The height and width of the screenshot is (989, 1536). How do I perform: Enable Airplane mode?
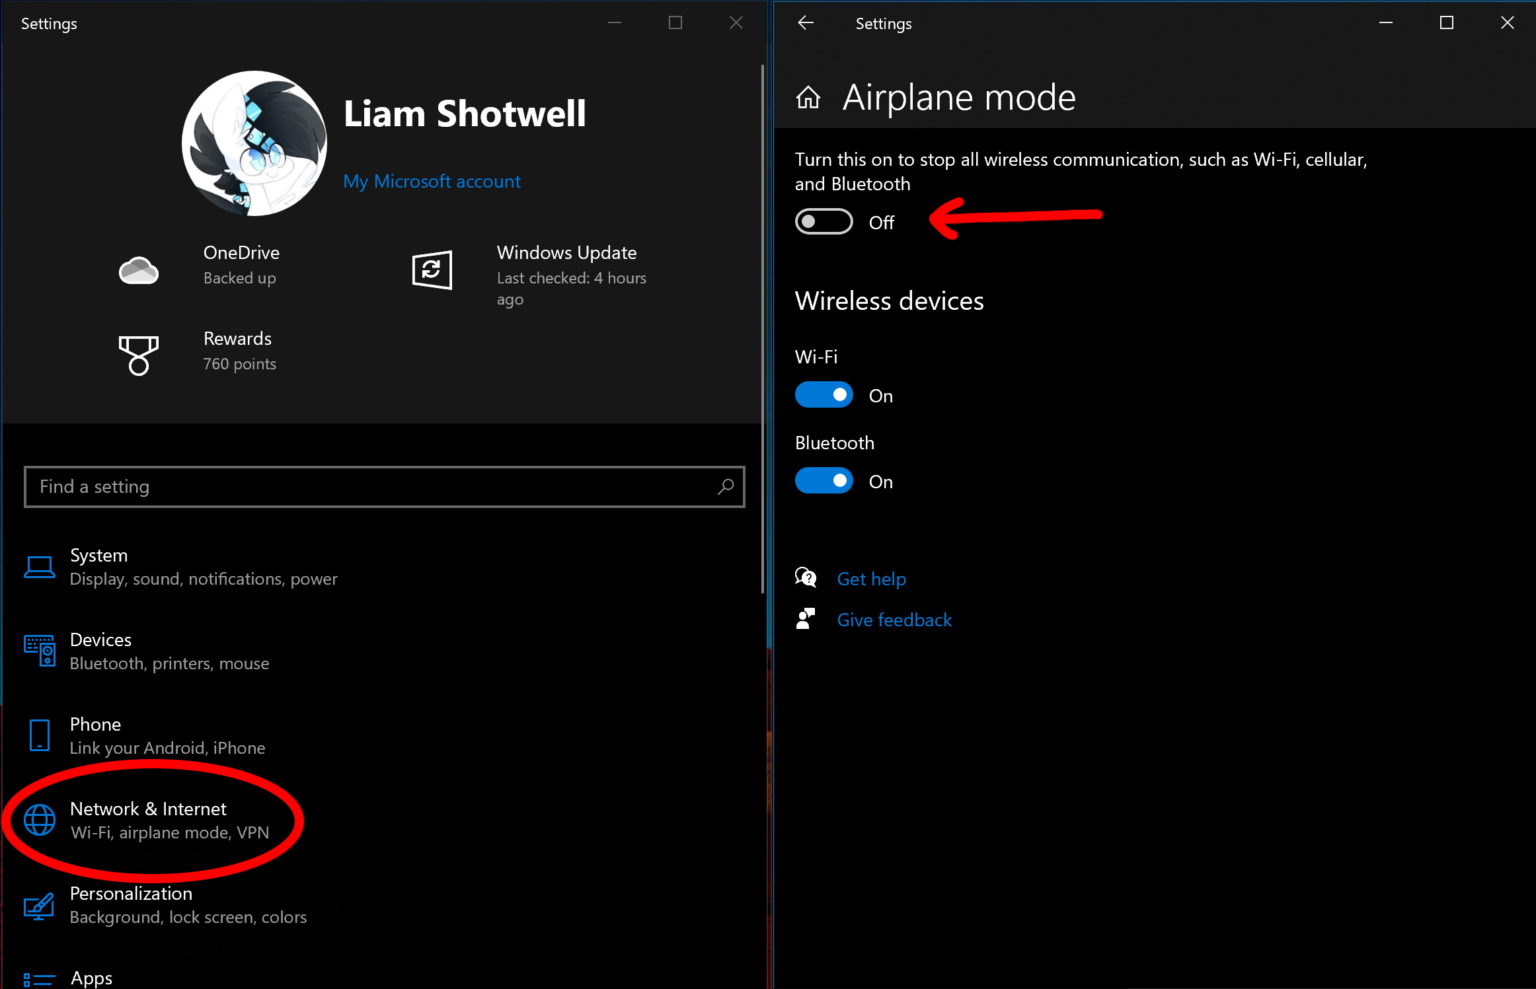[x=823, y=221]
